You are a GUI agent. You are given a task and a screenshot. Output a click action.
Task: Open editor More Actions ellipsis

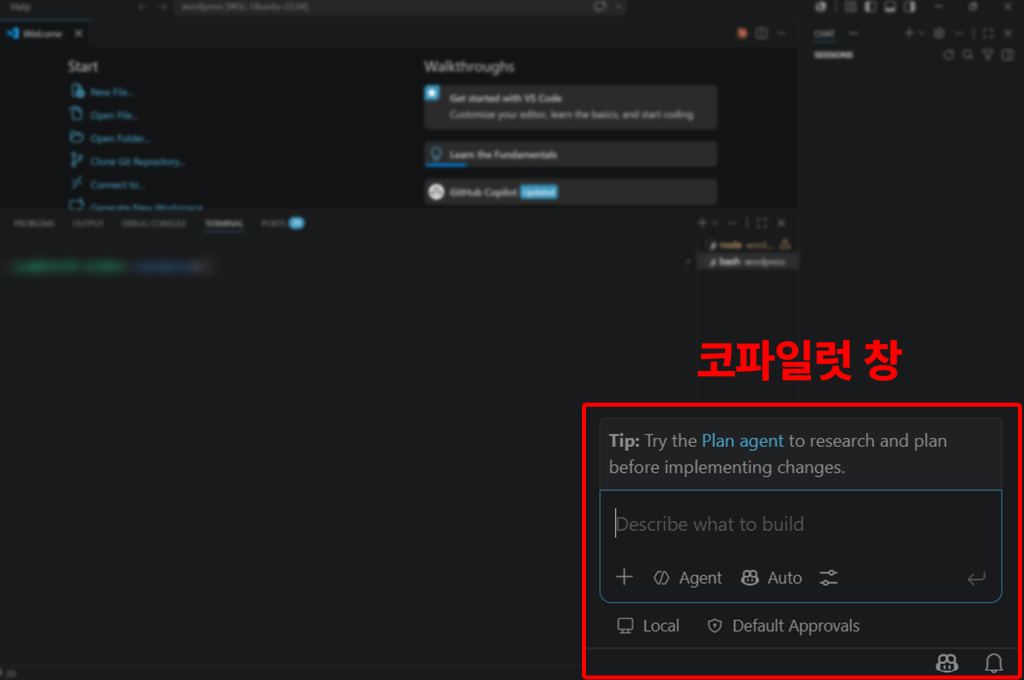click(x=782, y=33)
